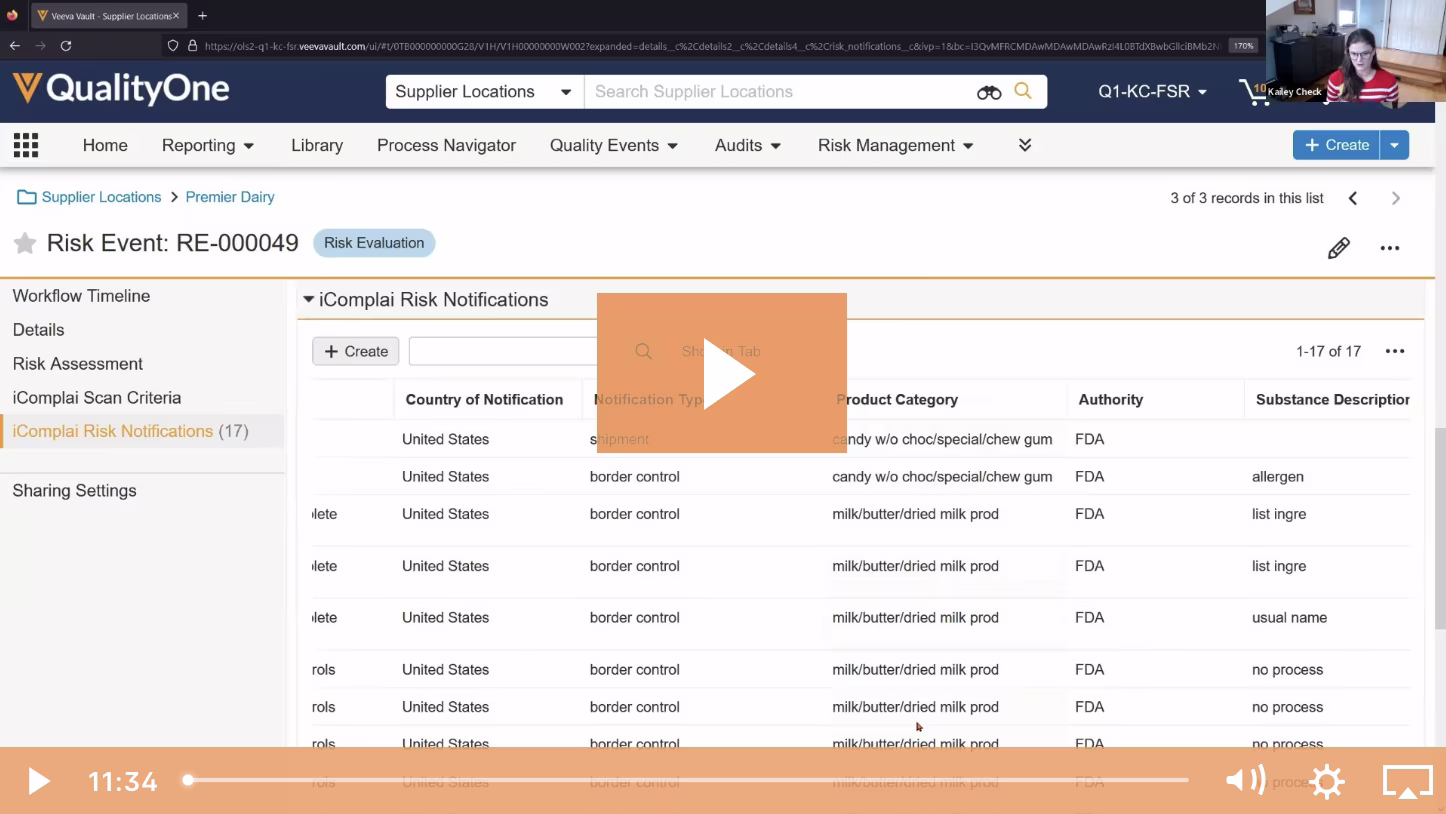Open a new browser tab
The height and width of the screenshot is (814, 1446).
click(x=202, y=16)
